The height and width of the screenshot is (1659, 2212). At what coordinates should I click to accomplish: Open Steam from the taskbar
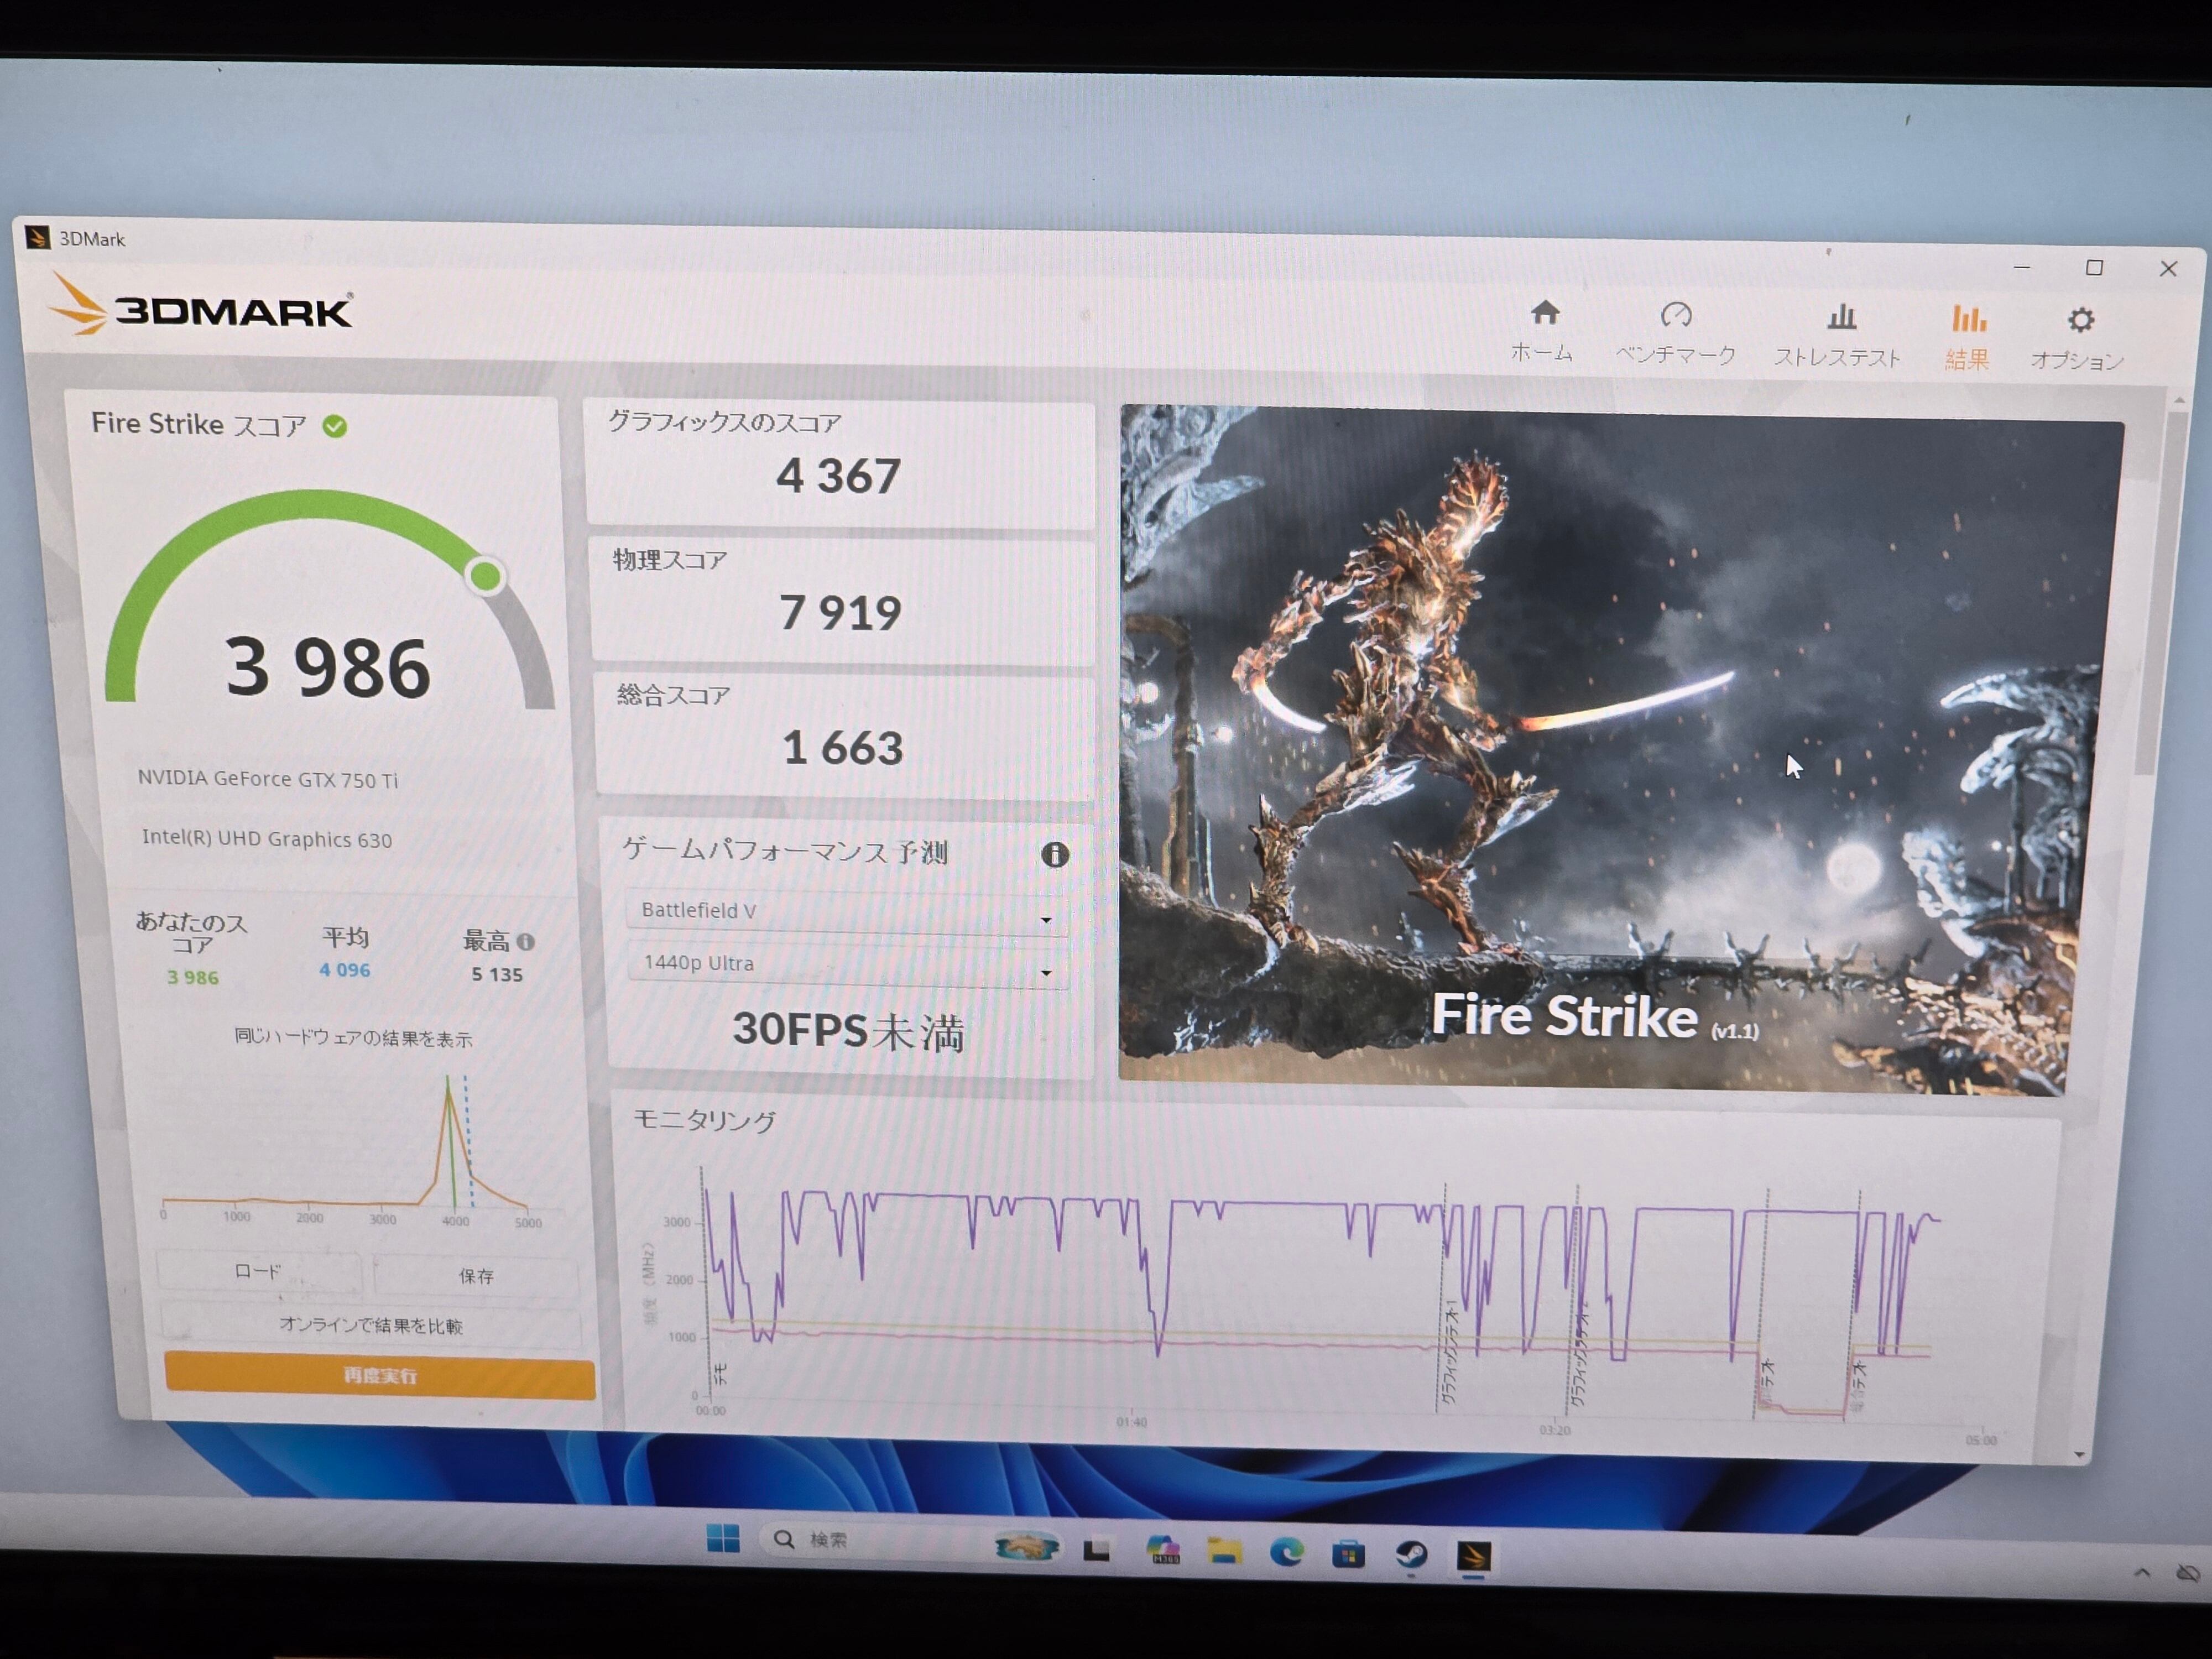[1411, 1554]
